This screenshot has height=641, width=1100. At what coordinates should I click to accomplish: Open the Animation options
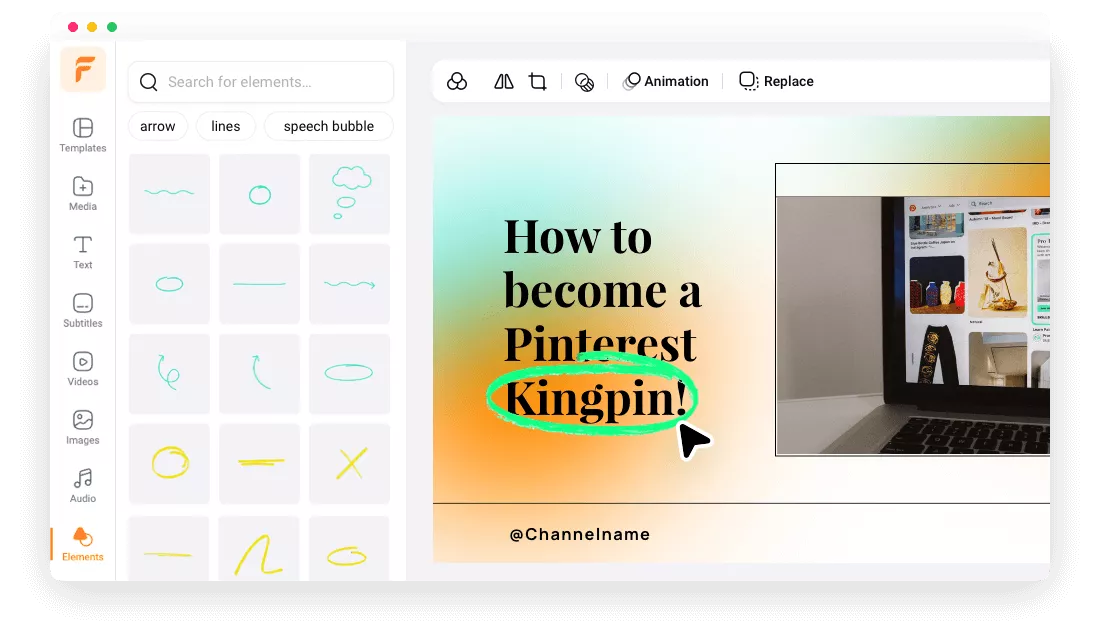click(665, 81)
